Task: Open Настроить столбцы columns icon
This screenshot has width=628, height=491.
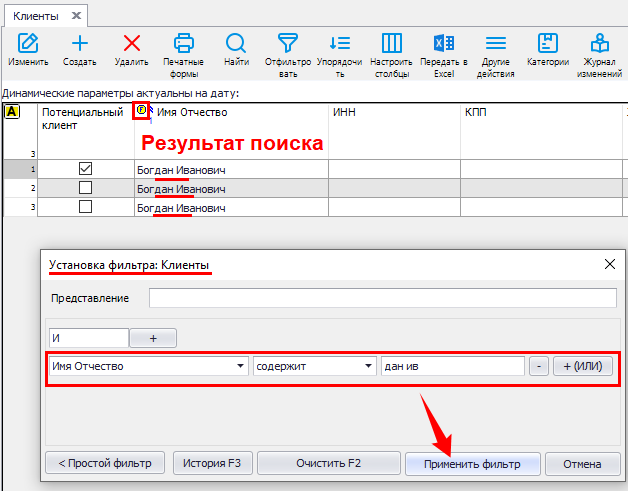Action: click(x=392, y=43)
